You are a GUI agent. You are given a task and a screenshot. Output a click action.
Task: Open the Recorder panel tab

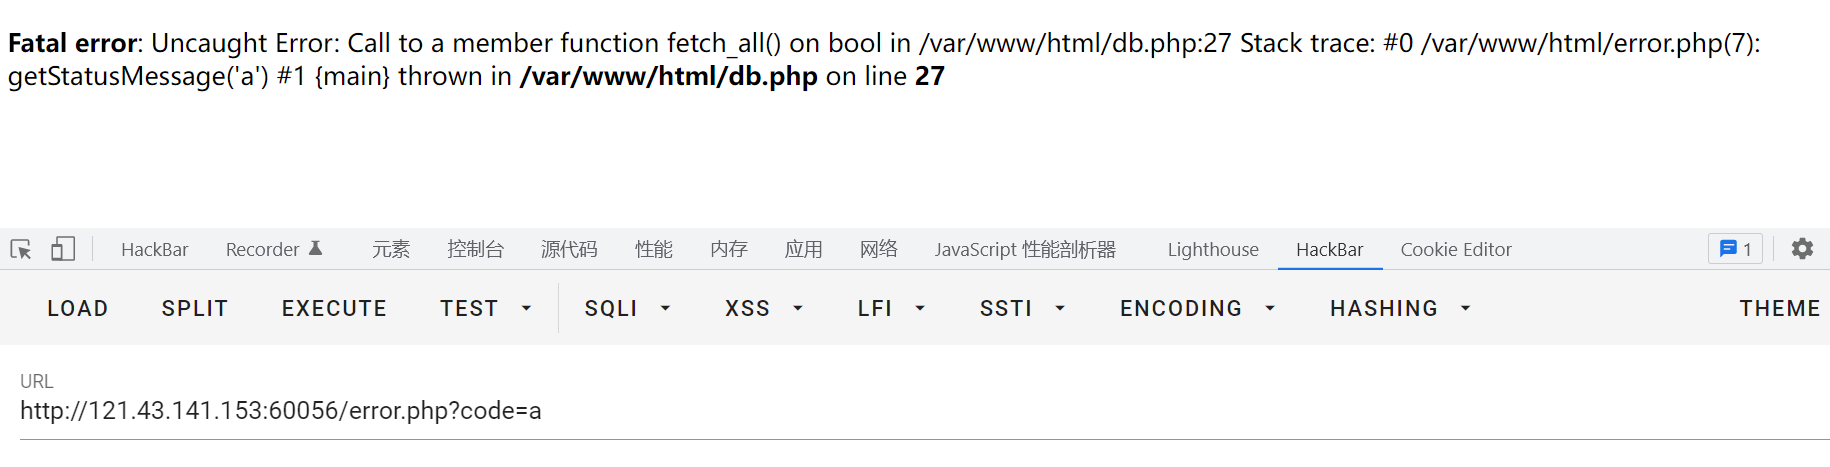[x=273, y=249]
